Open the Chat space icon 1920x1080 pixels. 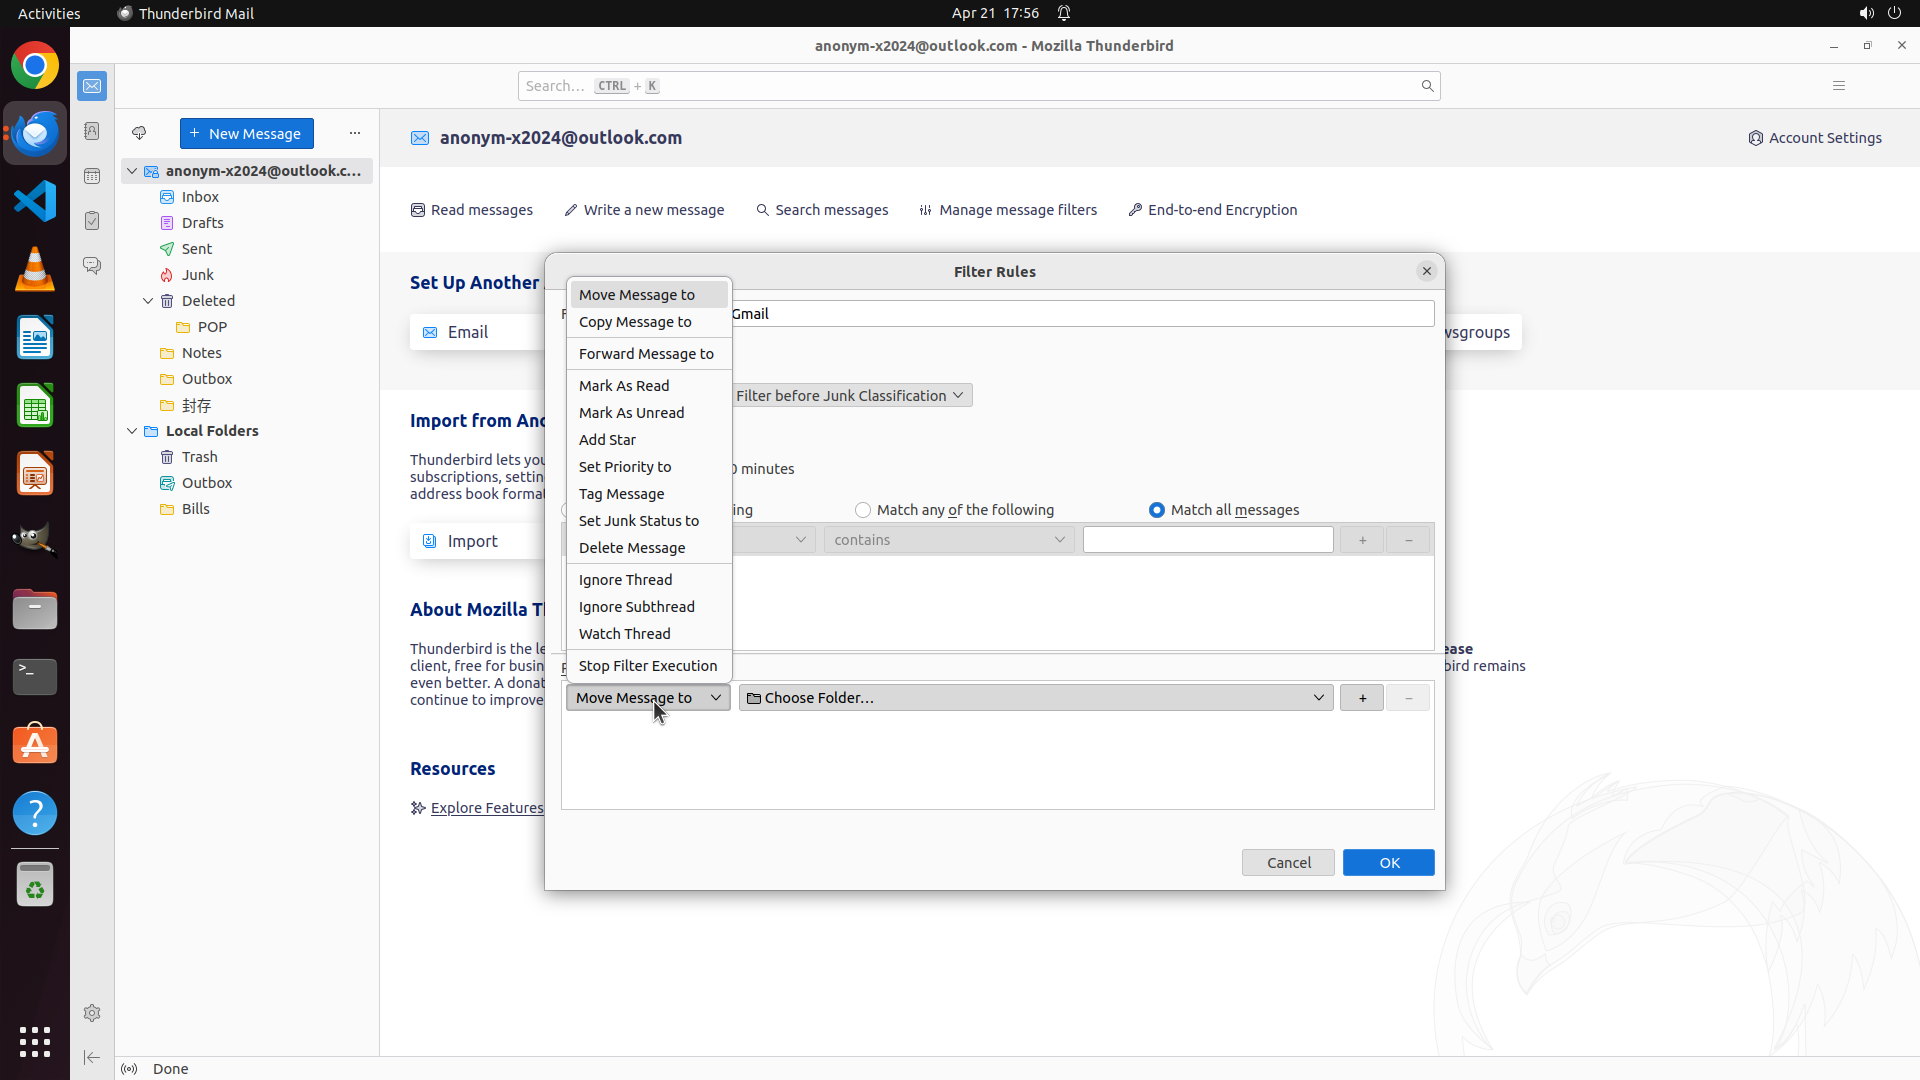[x=92, y=266]
